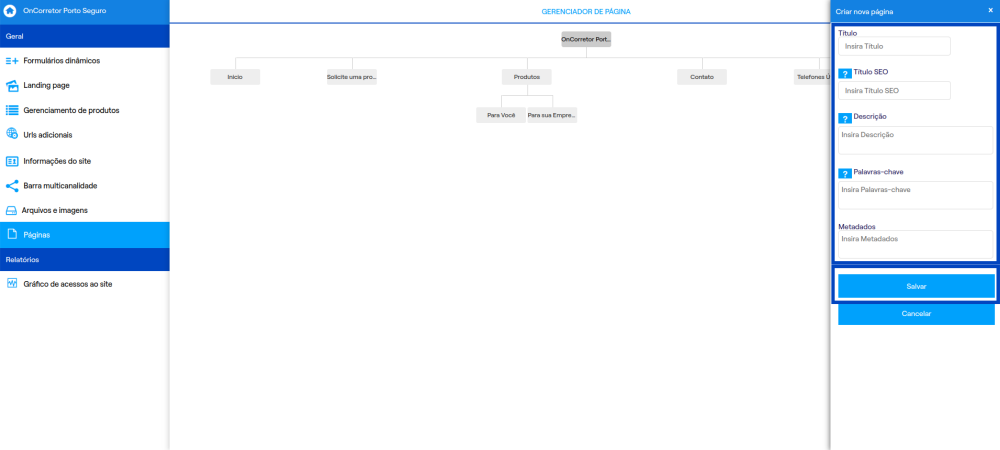Select the Páginas menu item
This screenshot has height=450, width=1000.
pos(85,235)
